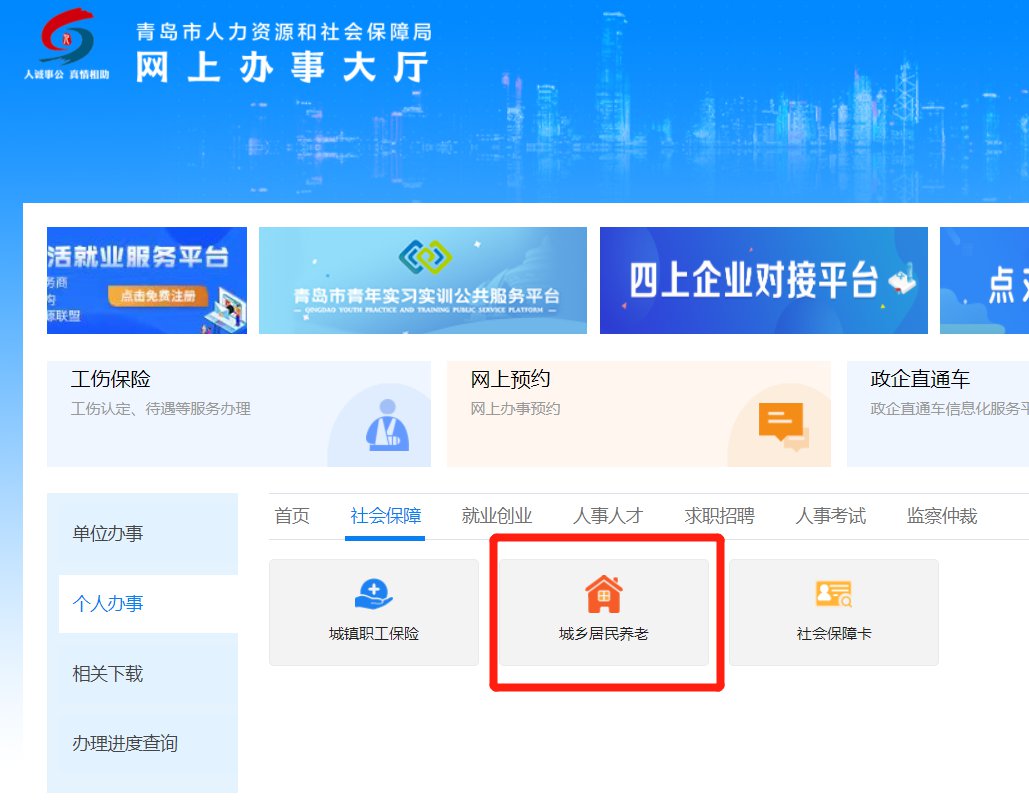Open the 城镇职工保险 service card

point(374,612)
